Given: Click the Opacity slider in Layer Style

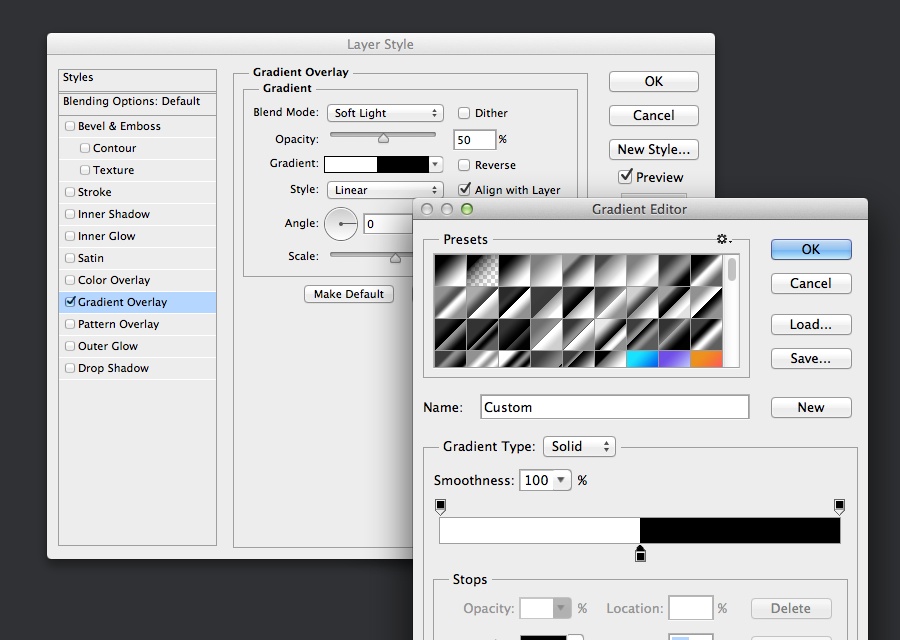Looking at the screenshot, I should (x=383, y=135).
